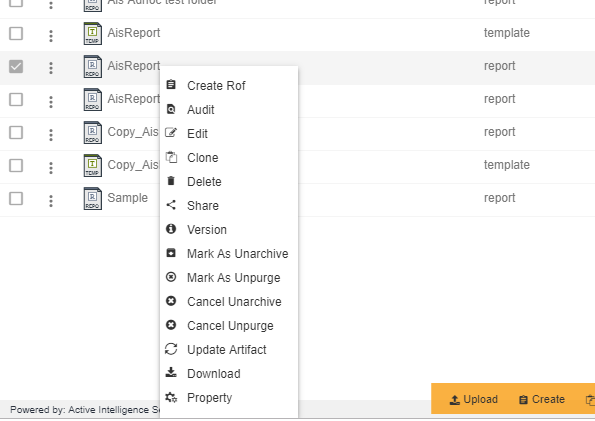Open the Copy_Ais report row name
The image size is (595, 421).
point(133,132)
